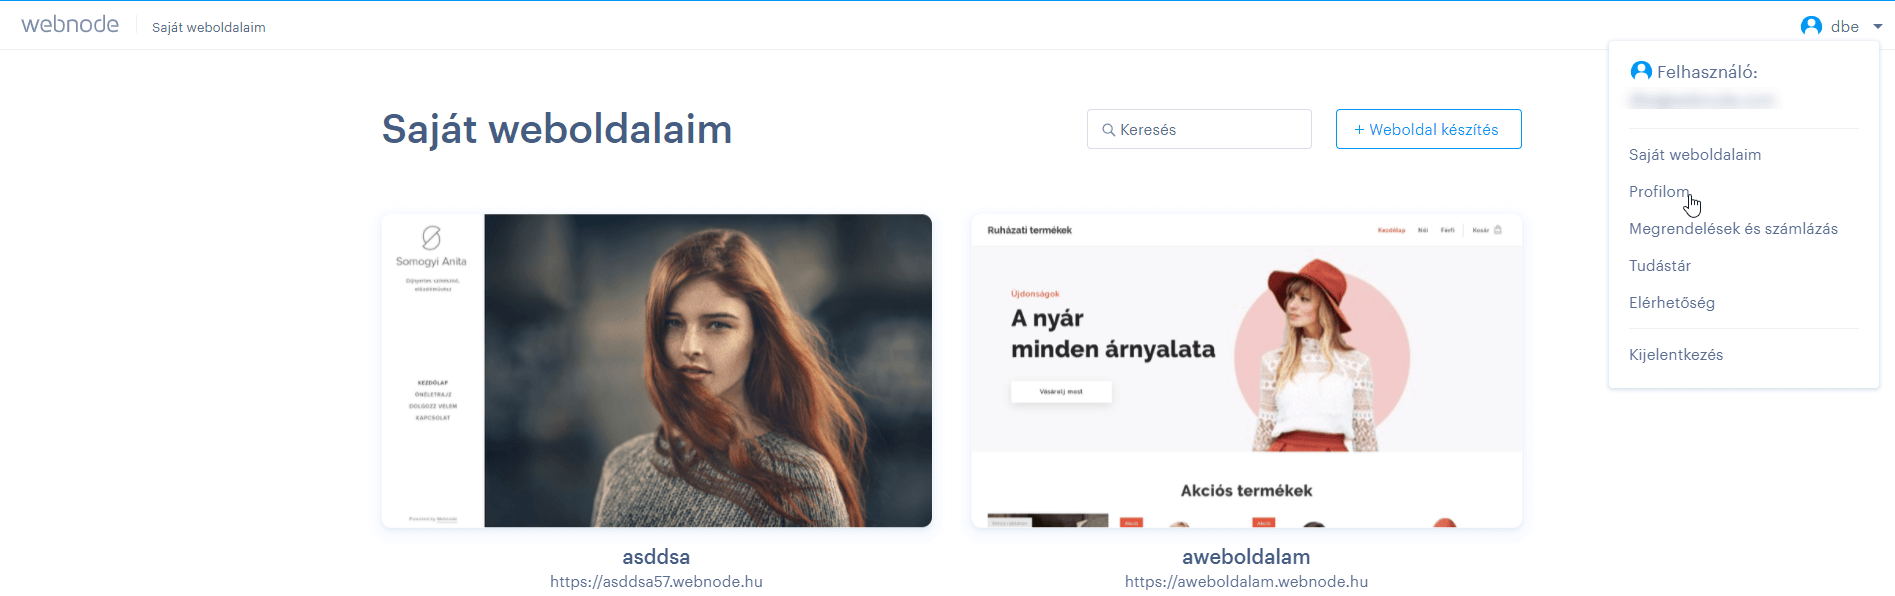Click the Weboldal készítés button
Viewport: 1895px width, 596px height.
click(1429, 129)
